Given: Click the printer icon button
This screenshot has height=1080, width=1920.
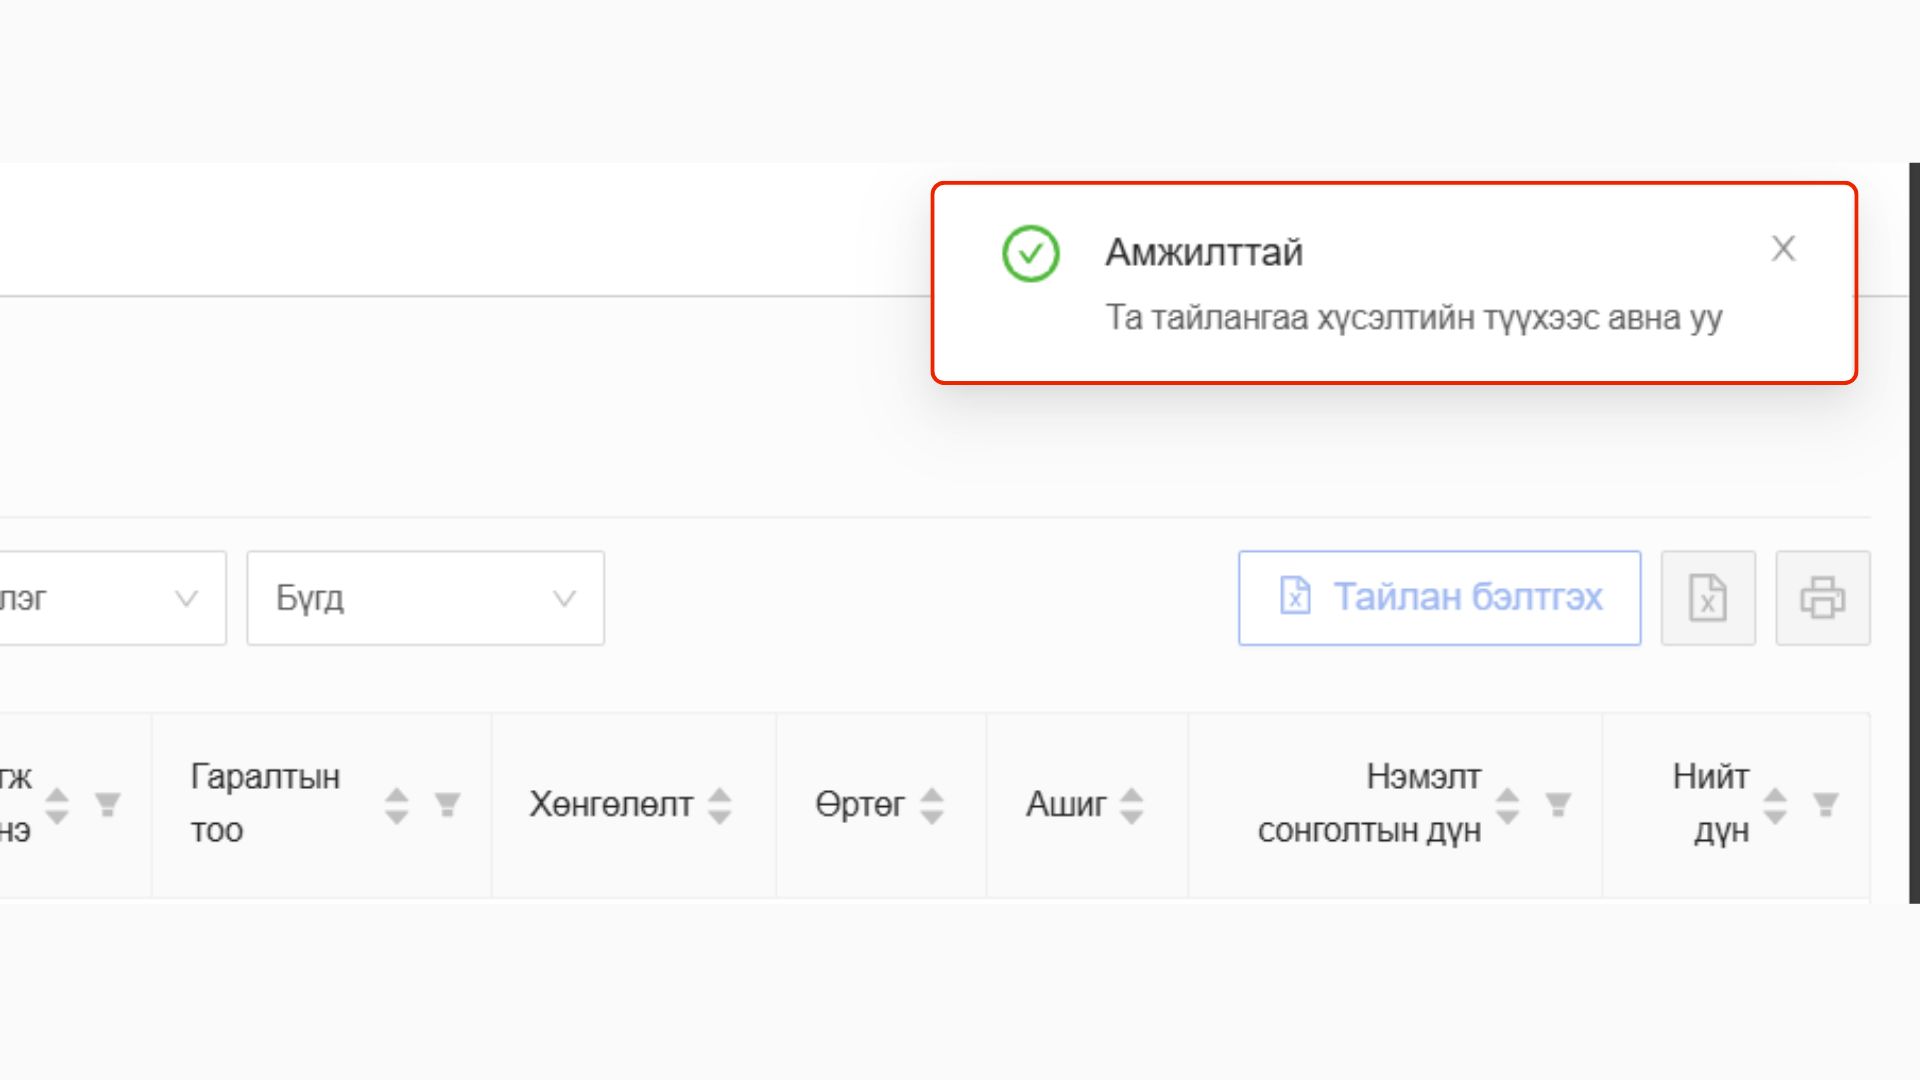Looking at the screenshot, I should pos(1822,598).
